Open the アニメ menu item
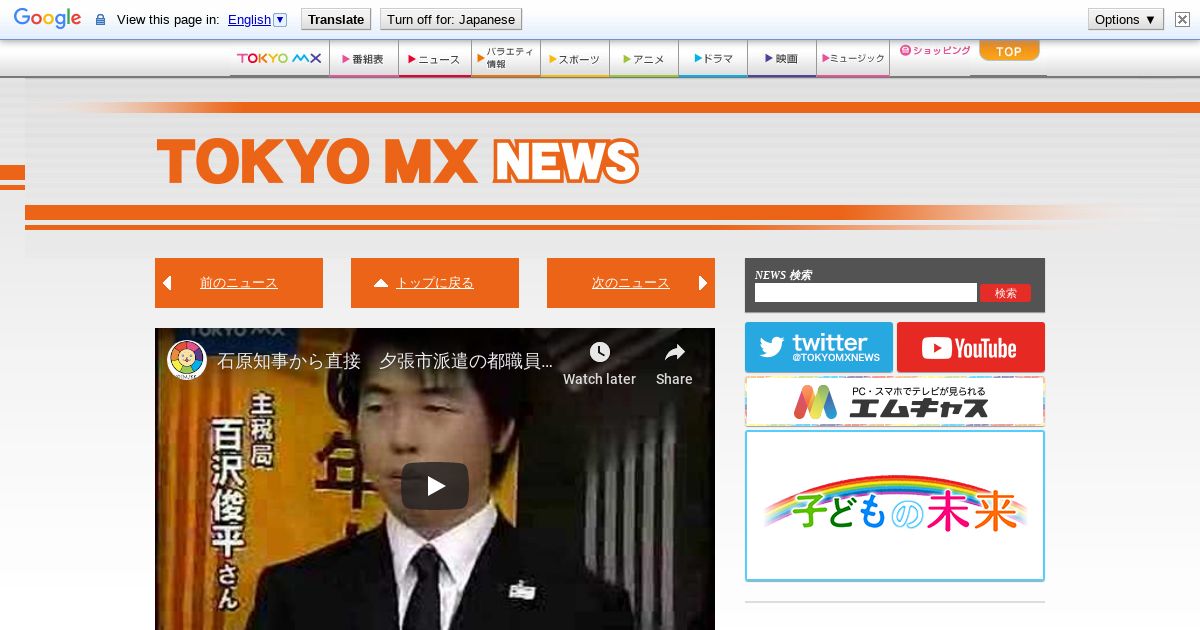Viewport: 1200px width, 630px height. [644, 59]
